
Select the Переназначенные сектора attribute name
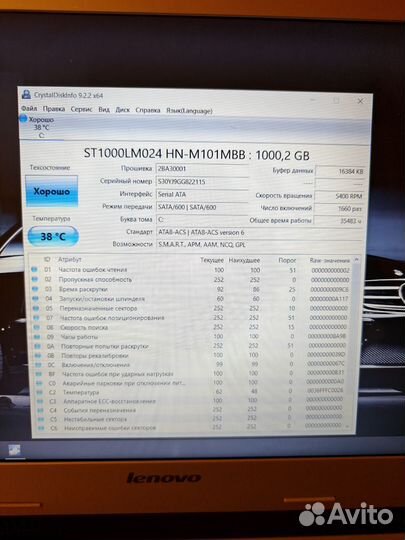[98, 308]
